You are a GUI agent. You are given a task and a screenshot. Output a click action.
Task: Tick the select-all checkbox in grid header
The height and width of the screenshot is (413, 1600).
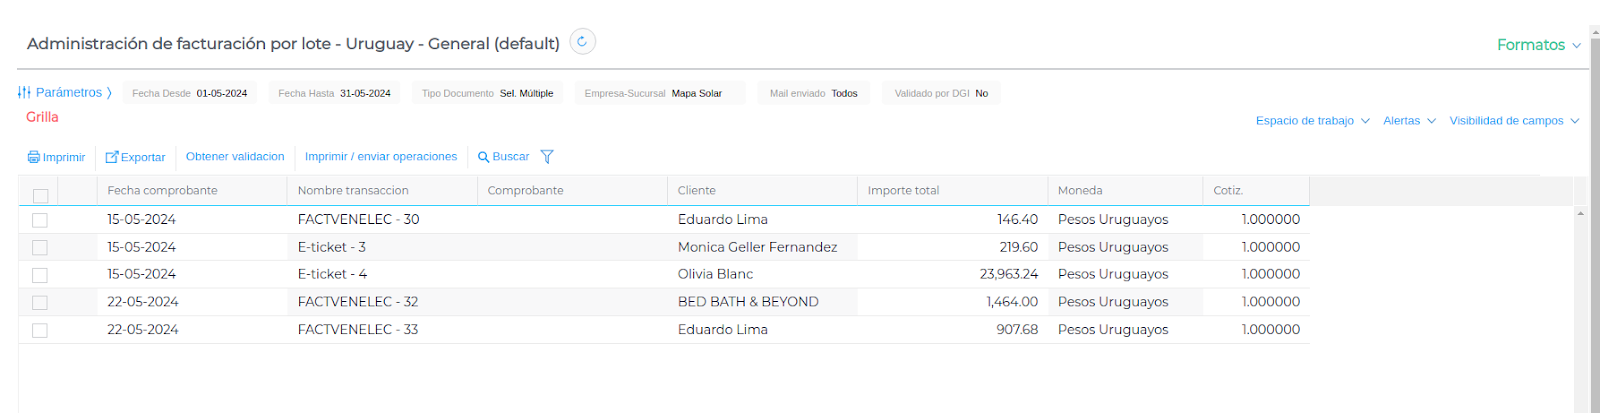[x=40, y=196]
